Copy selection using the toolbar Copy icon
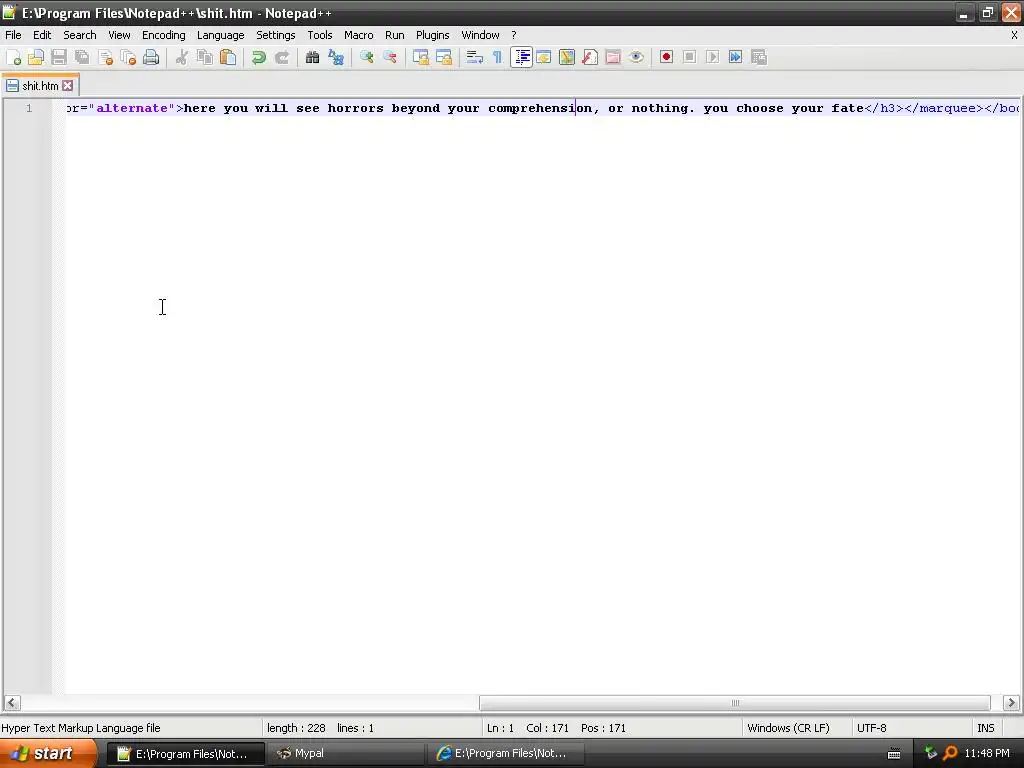This screenshot has height=768, width=1024. click(205, 57)
